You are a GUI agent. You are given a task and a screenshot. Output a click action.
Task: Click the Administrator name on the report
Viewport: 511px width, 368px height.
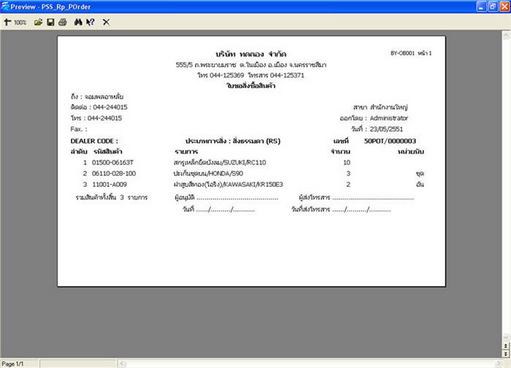click(389, 118)
